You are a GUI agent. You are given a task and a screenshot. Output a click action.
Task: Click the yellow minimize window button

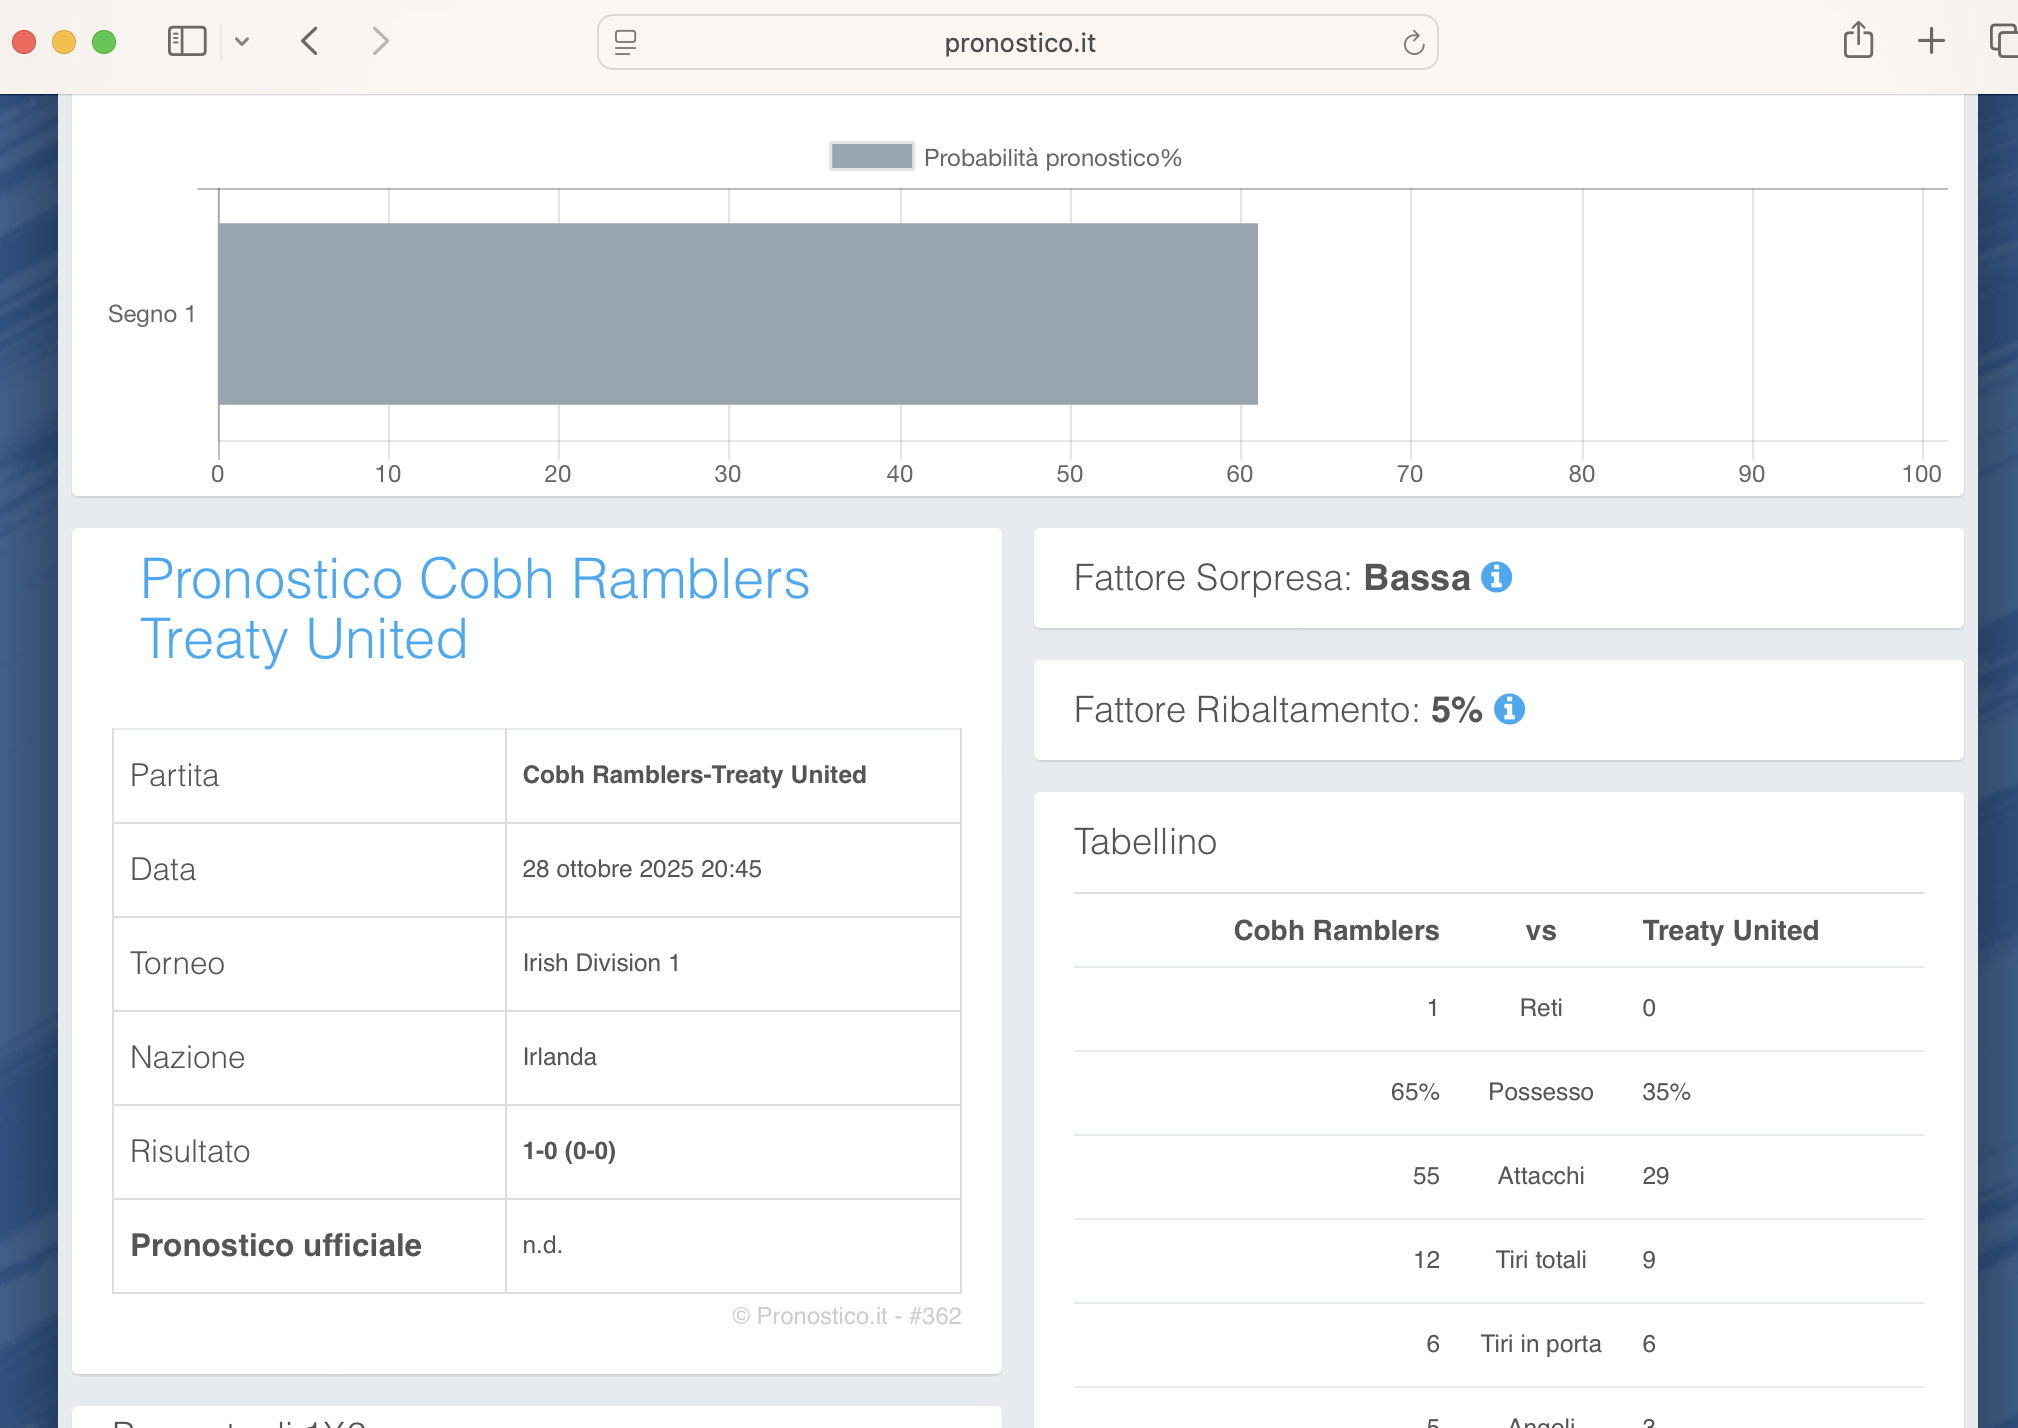click(64, 42)
